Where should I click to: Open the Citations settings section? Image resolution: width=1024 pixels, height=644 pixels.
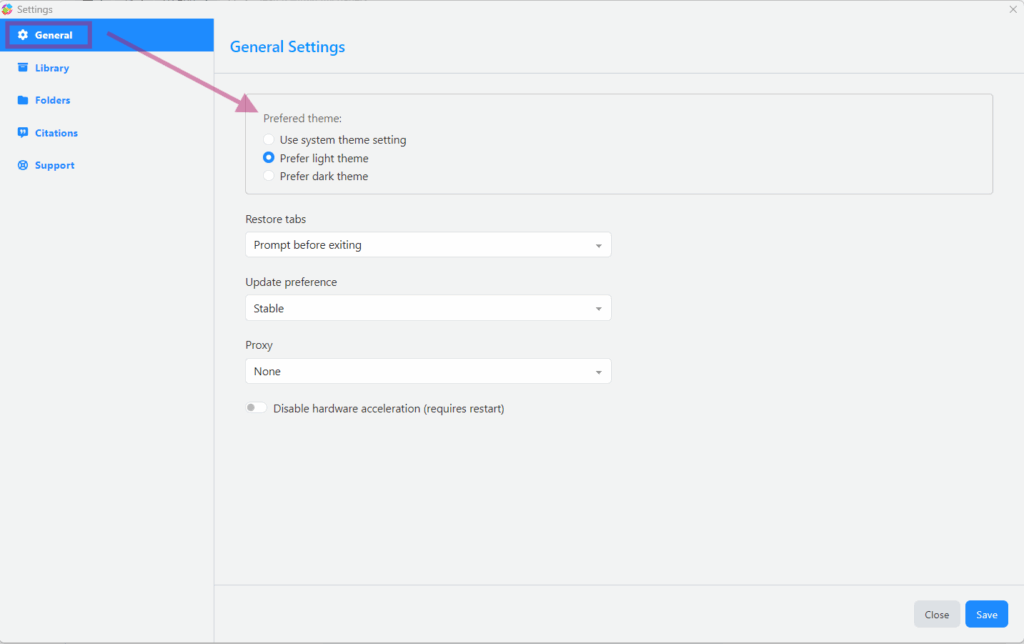click(56, 133)
